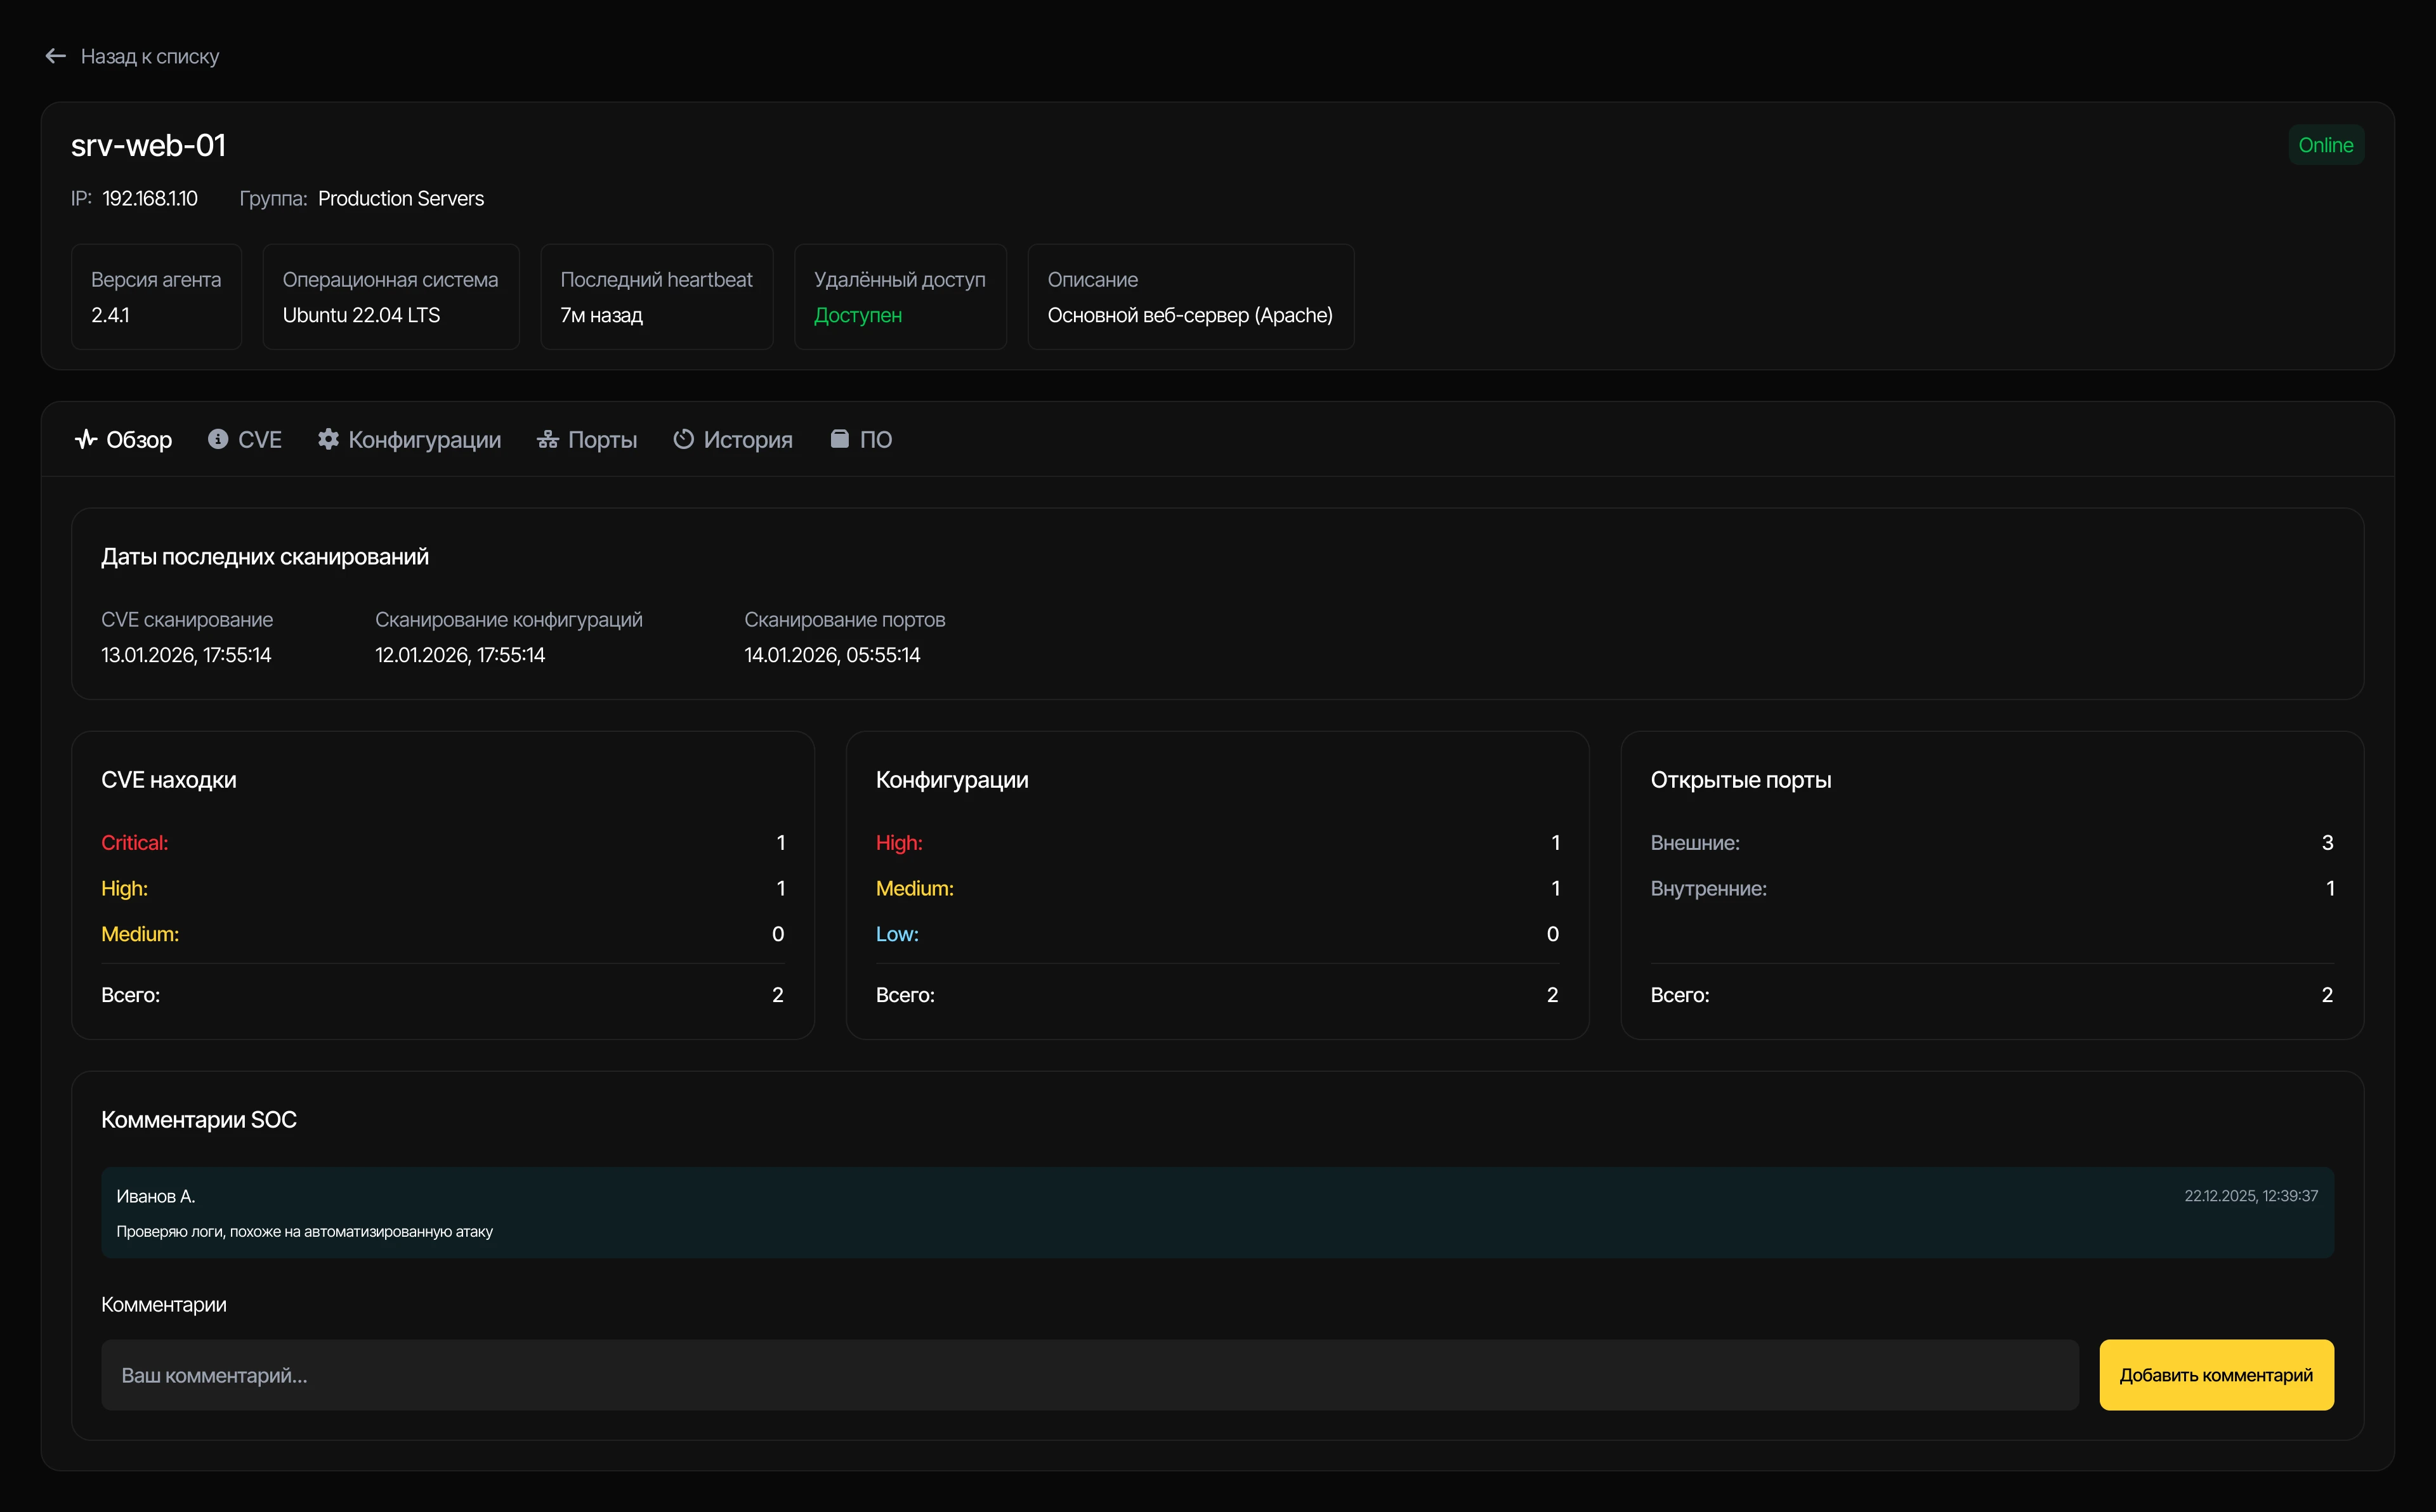Click CVE scan date 13.01.2026, 17:55:14

[x=186, y=655]
